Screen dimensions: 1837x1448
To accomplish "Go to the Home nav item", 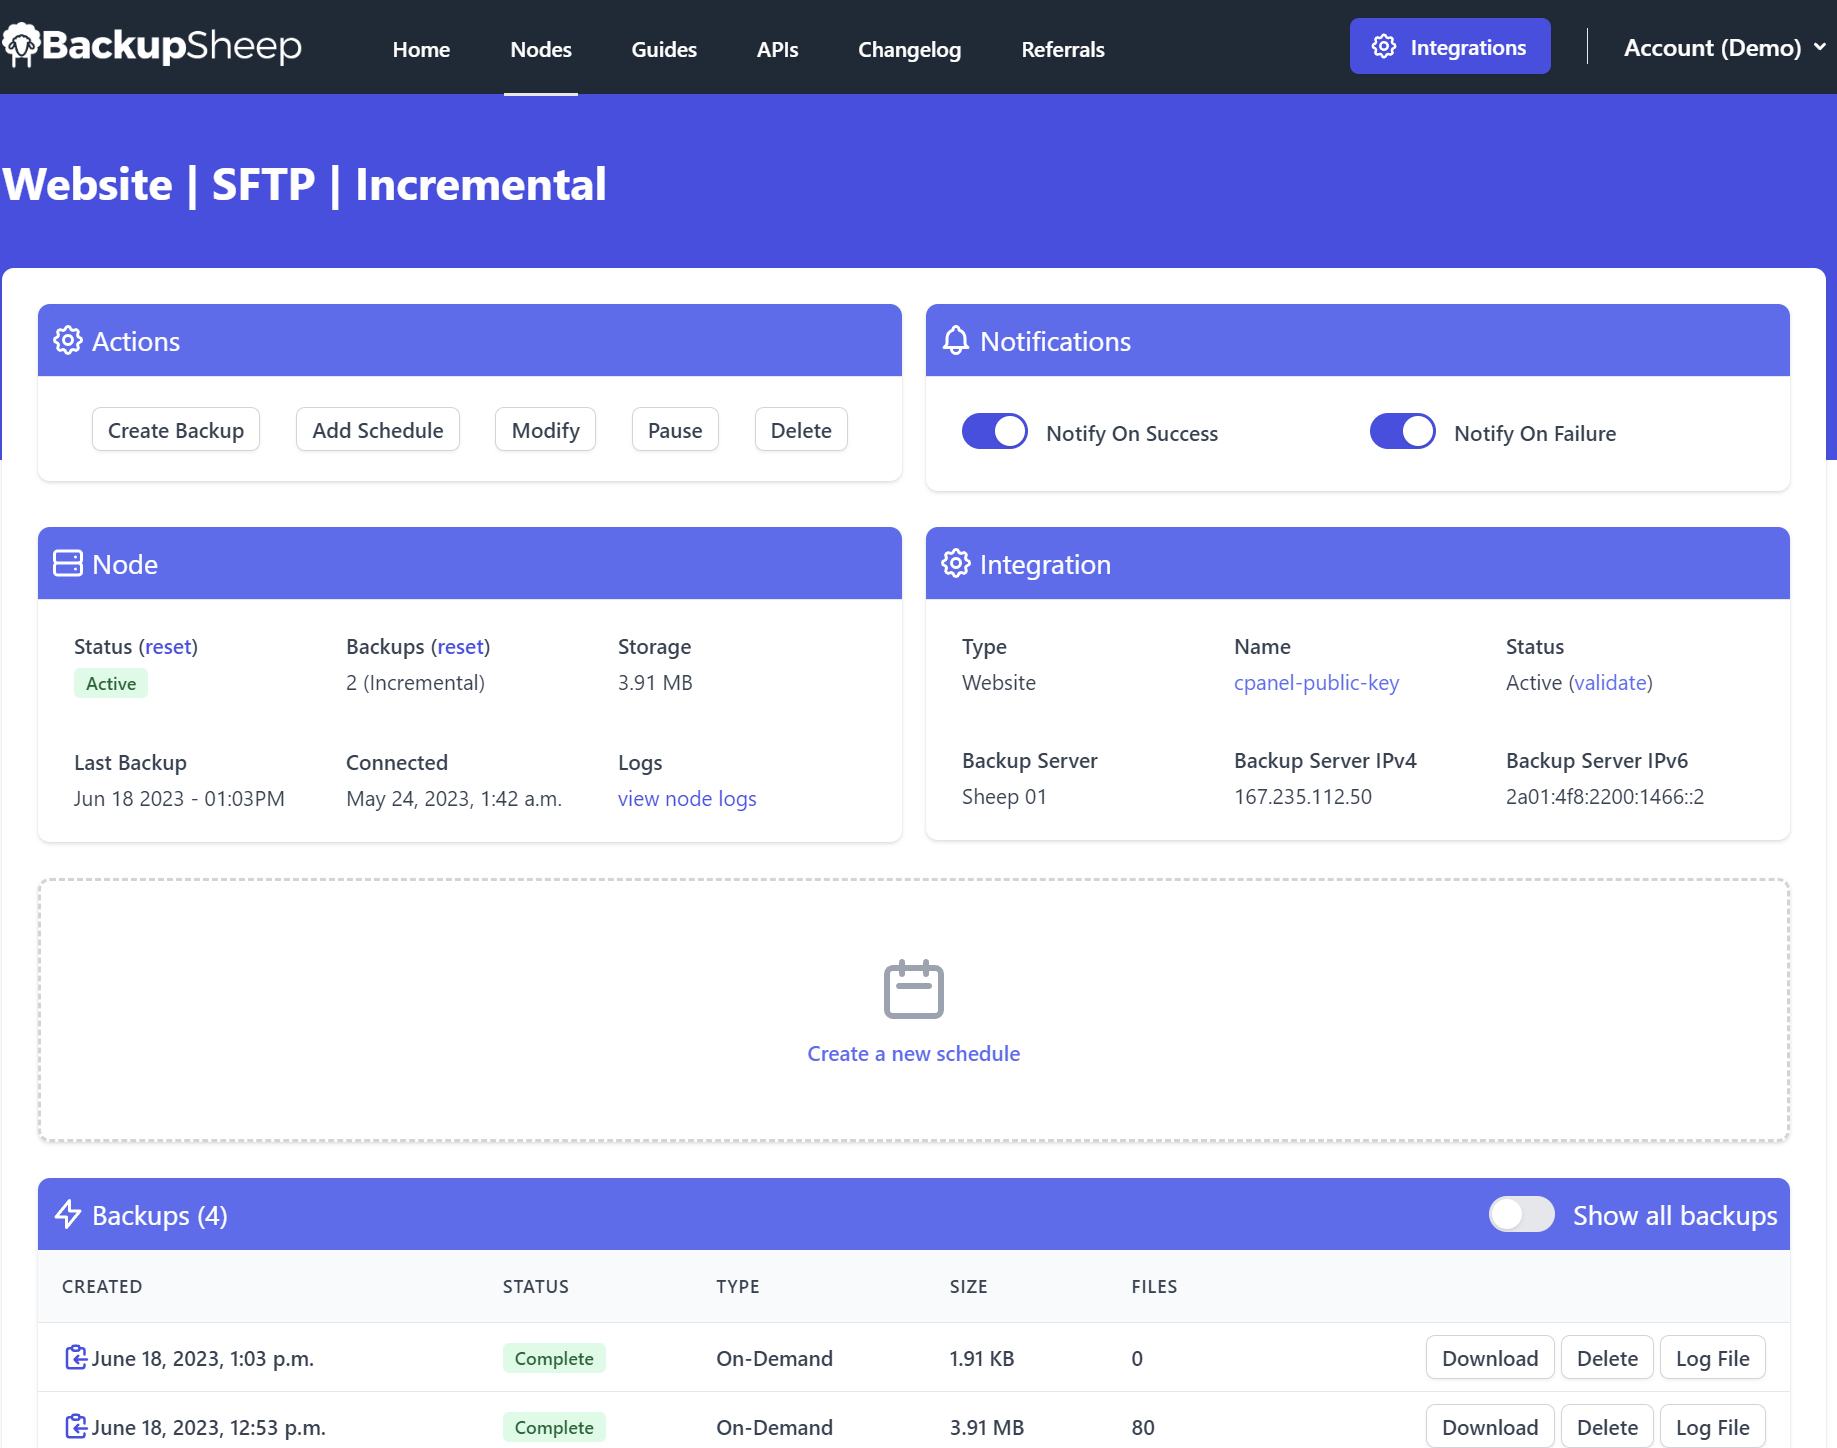I will [x=421, y=49].
